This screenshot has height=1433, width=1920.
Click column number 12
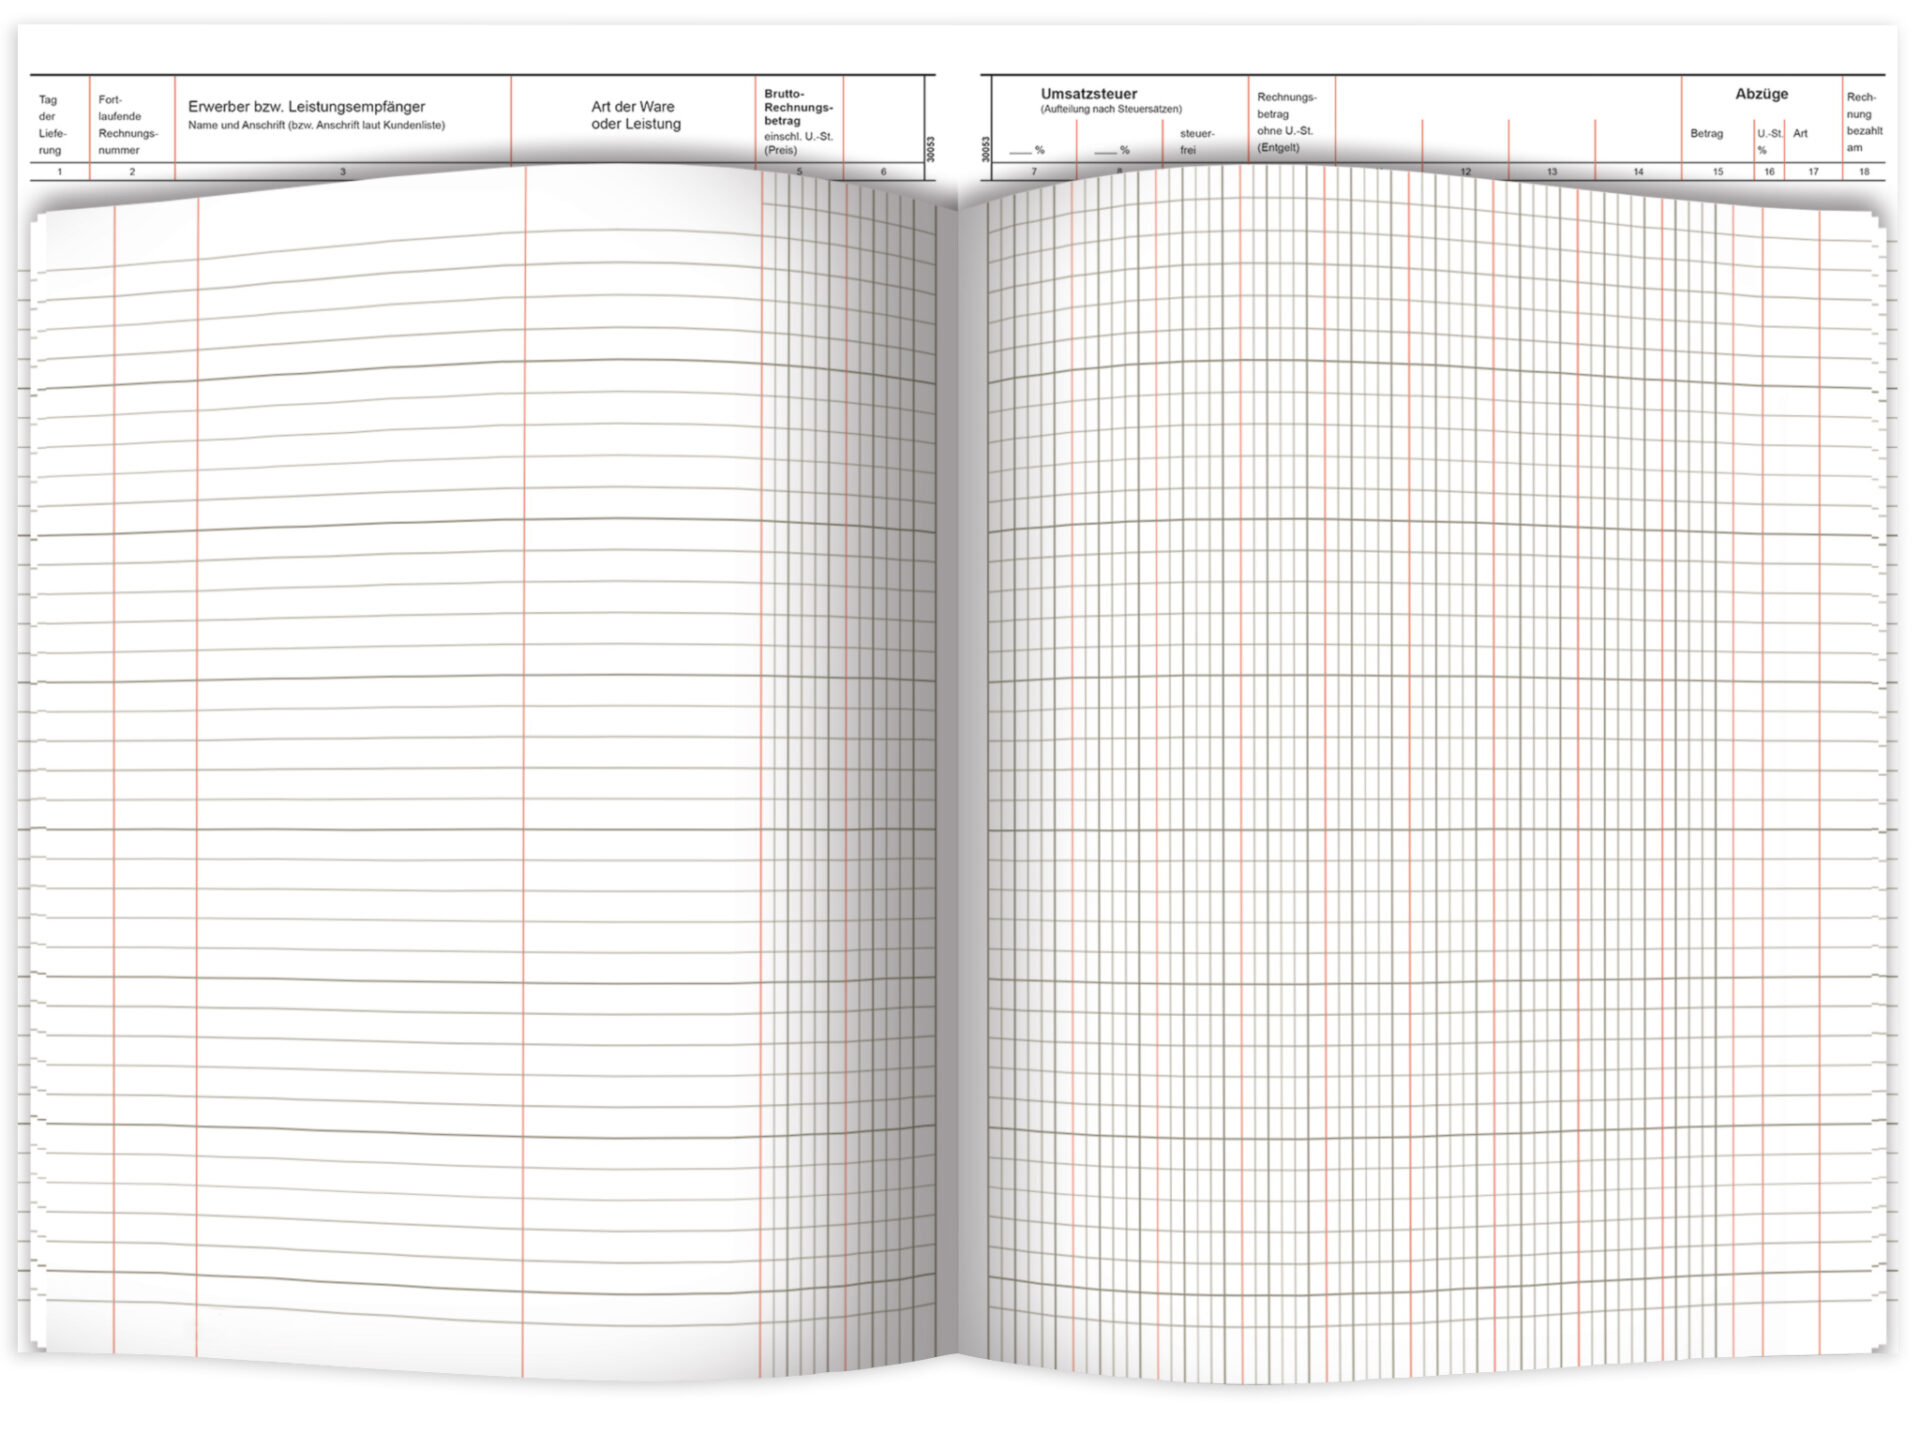tap(1465, 172)
